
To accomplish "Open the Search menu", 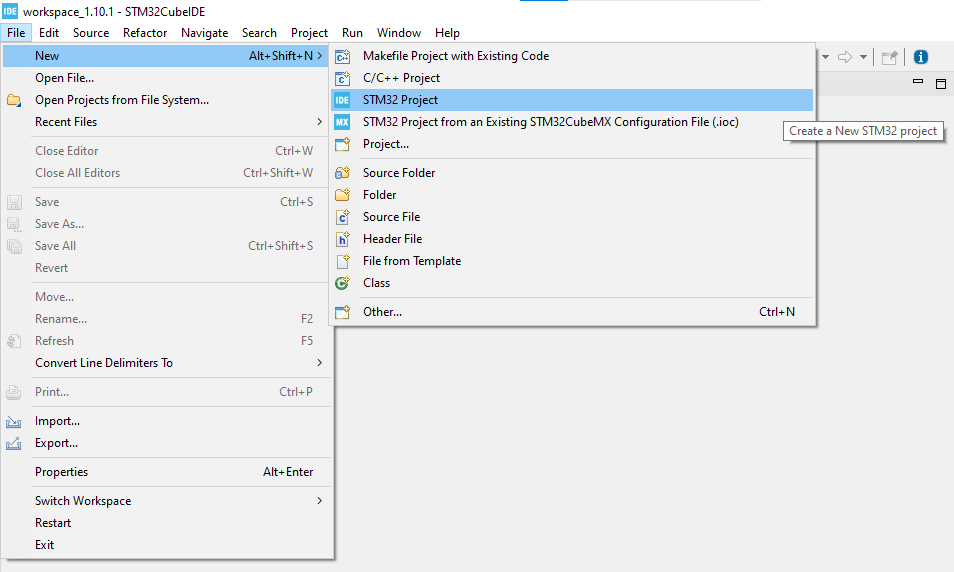I will tap(259, 33).
